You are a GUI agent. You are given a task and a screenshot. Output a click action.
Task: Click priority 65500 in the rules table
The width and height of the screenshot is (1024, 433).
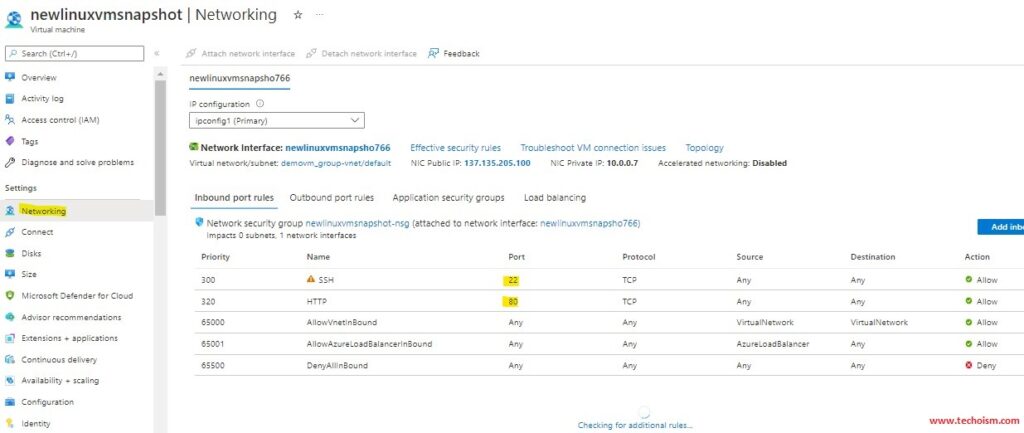tap(213, 365)
